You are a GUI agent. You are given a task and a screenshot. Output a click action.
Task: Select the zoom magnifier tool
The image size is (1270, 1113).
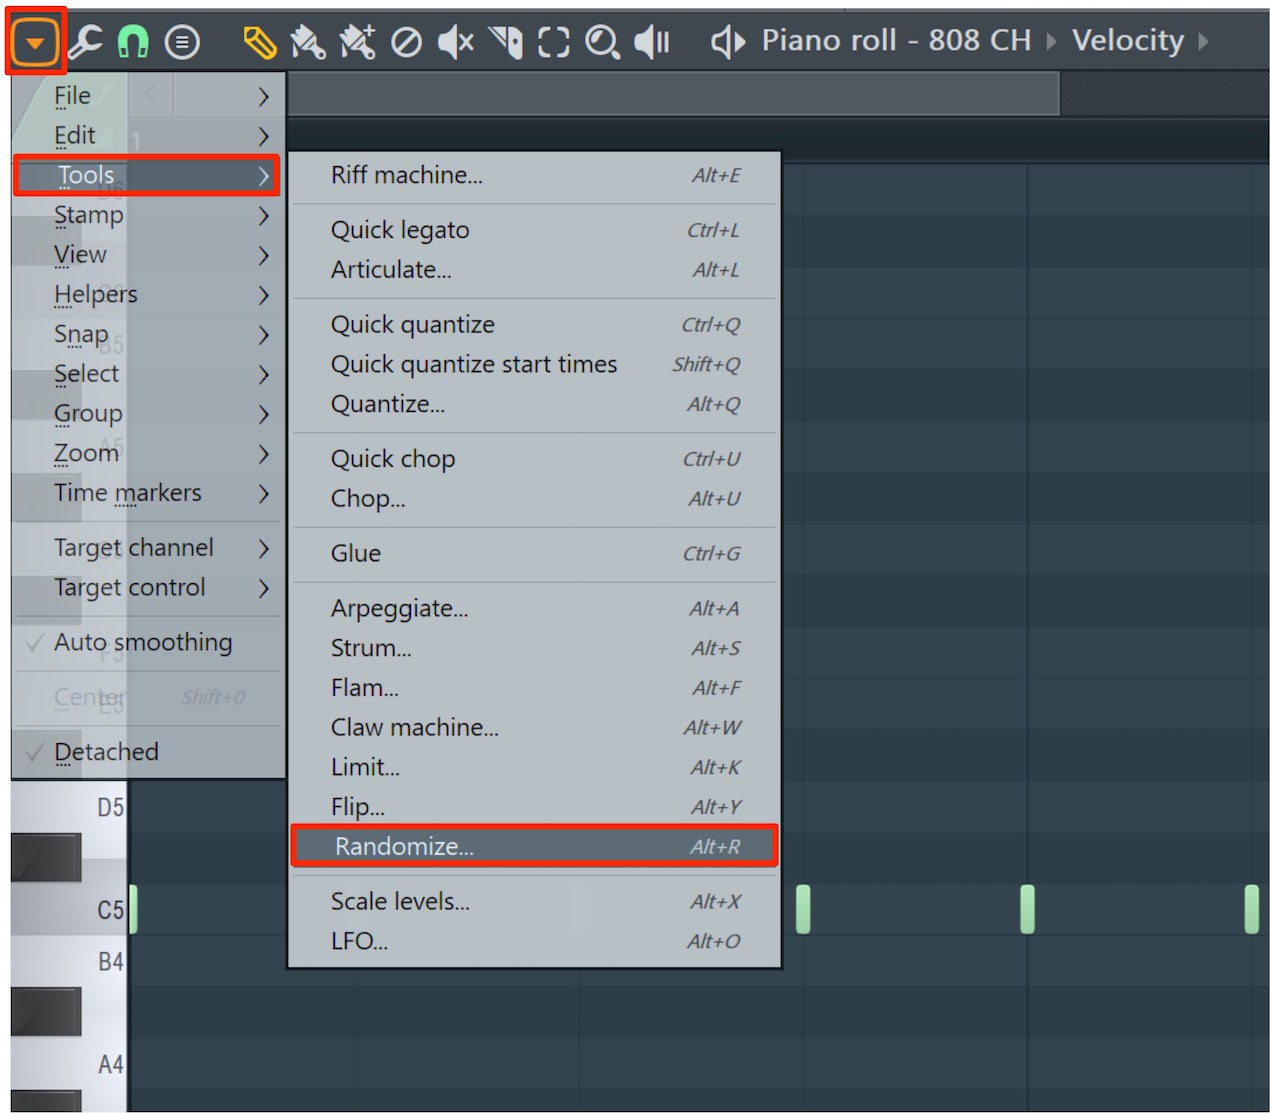pyautogui.click(x=602, y=42)
